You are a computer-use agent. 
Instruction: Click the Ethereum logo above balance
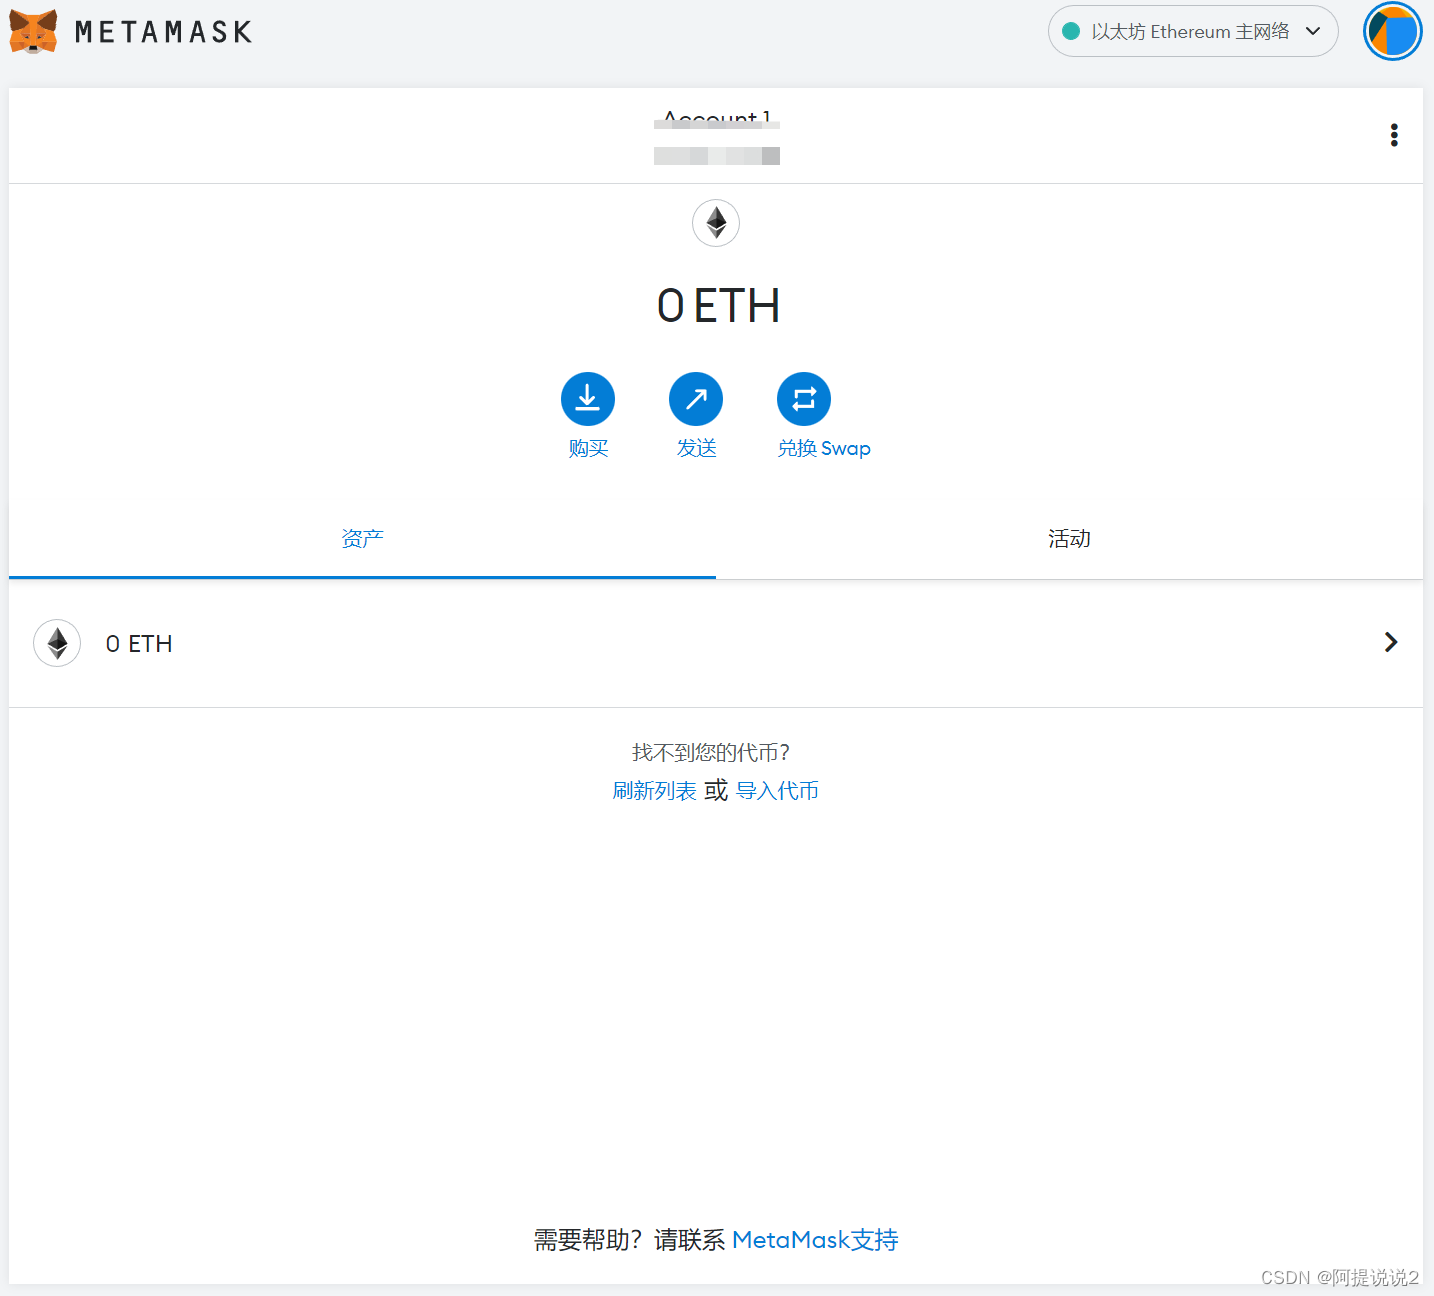[716, 223]
